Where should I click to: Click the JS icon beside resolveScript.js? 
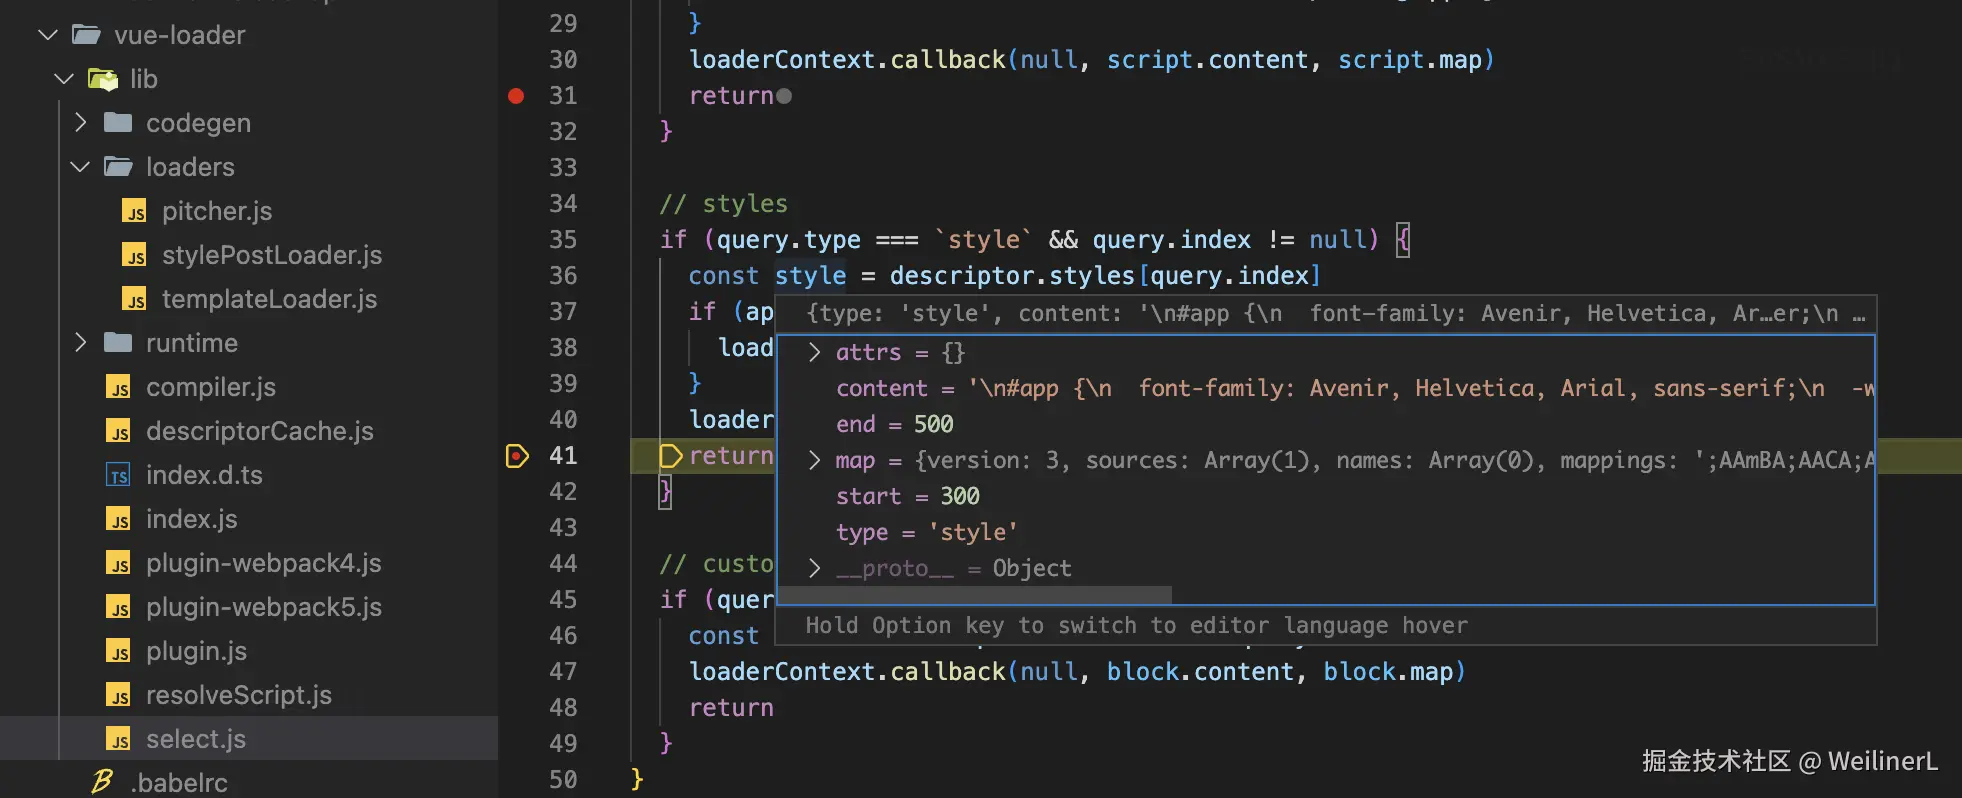click(x=118, y=695)
